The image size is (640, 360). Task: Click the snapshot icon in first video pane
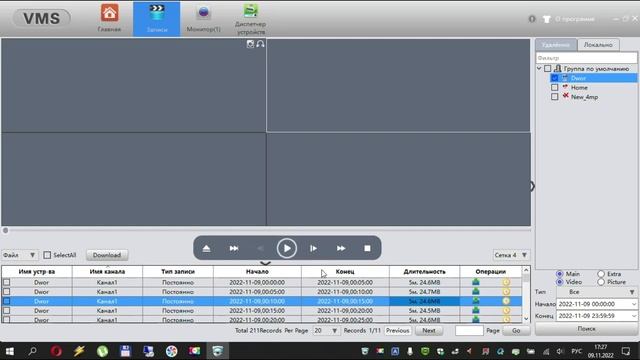[250, 44]
